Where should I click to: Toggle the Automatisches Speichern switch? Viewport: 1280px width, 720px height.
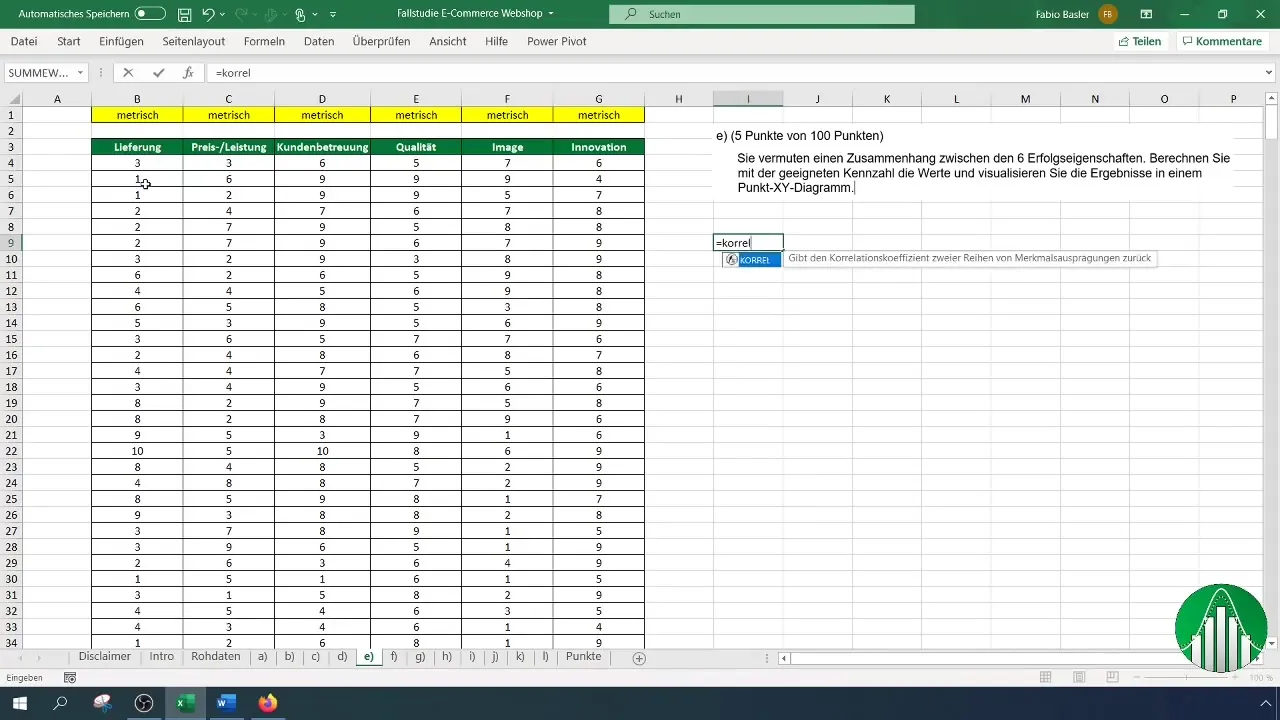point(150,14)
